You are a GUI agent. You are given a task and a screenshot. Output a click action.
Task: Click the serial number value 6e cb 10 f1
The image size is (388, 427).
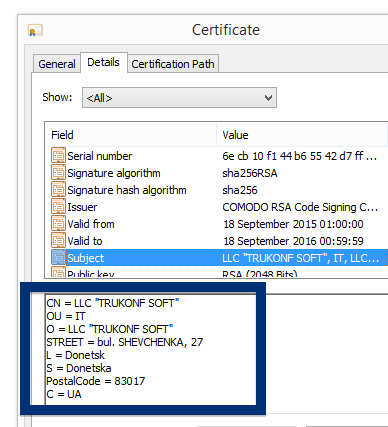[300, 156]
